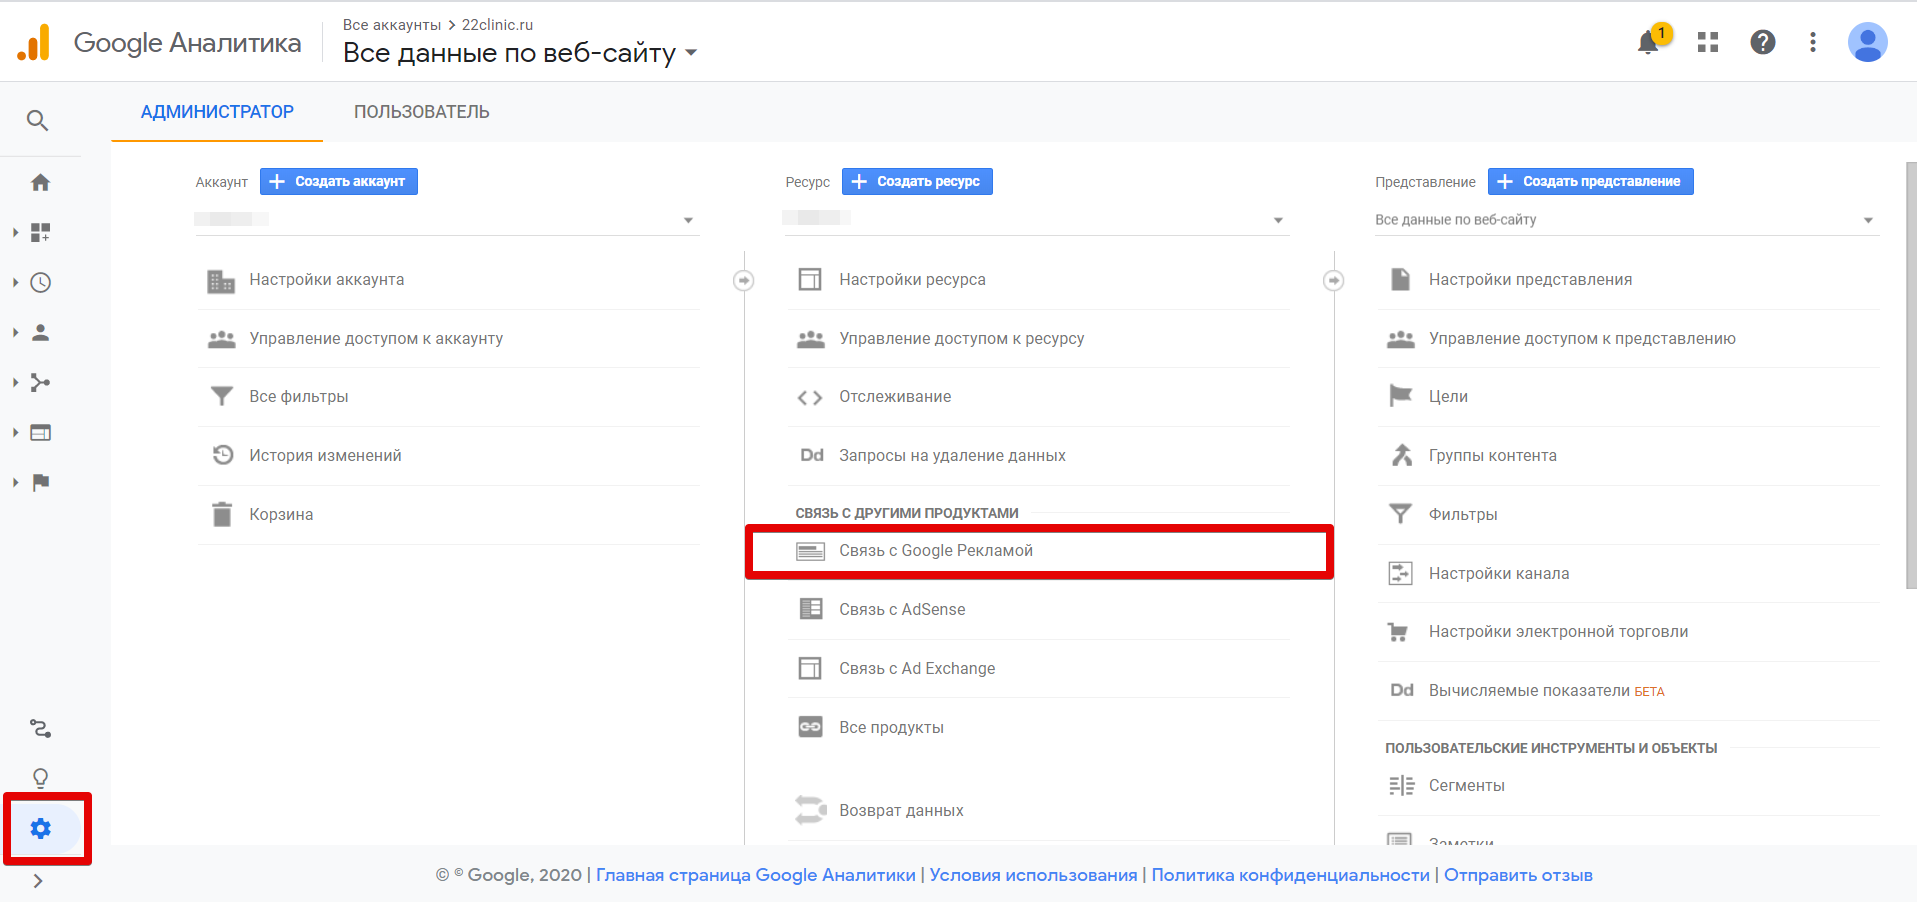The height and width of the screenshot is (902, 1917).
Task: Click the Google Analytics logo
Action: point(34,42)
